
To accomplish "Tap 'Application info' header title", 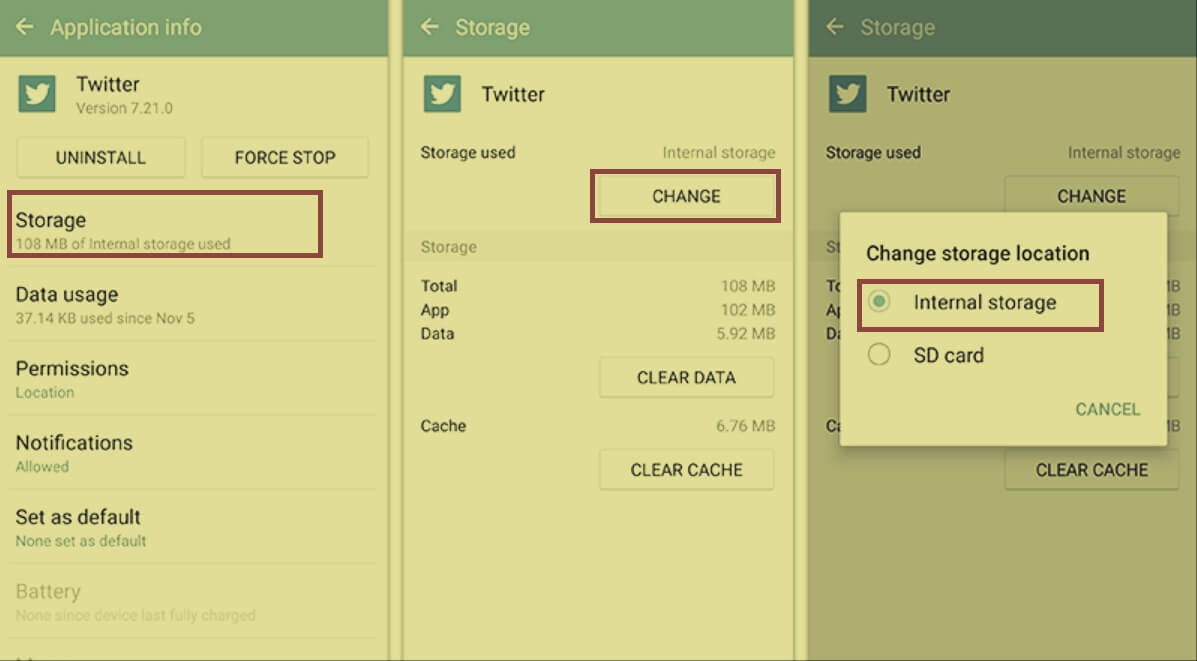I will coord(126,27).
